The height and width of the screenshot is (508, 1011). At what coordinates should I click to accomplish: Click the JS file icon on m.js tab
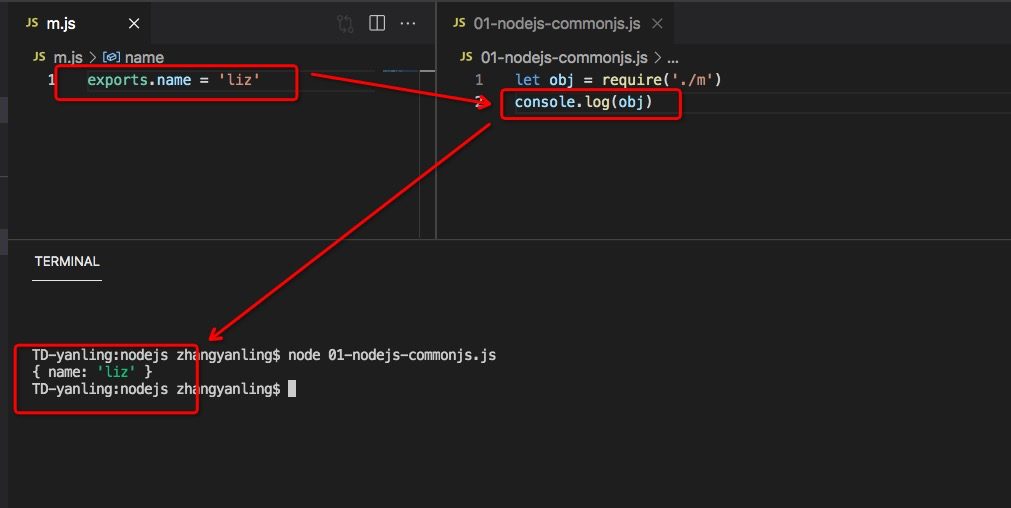pos(32,23)
